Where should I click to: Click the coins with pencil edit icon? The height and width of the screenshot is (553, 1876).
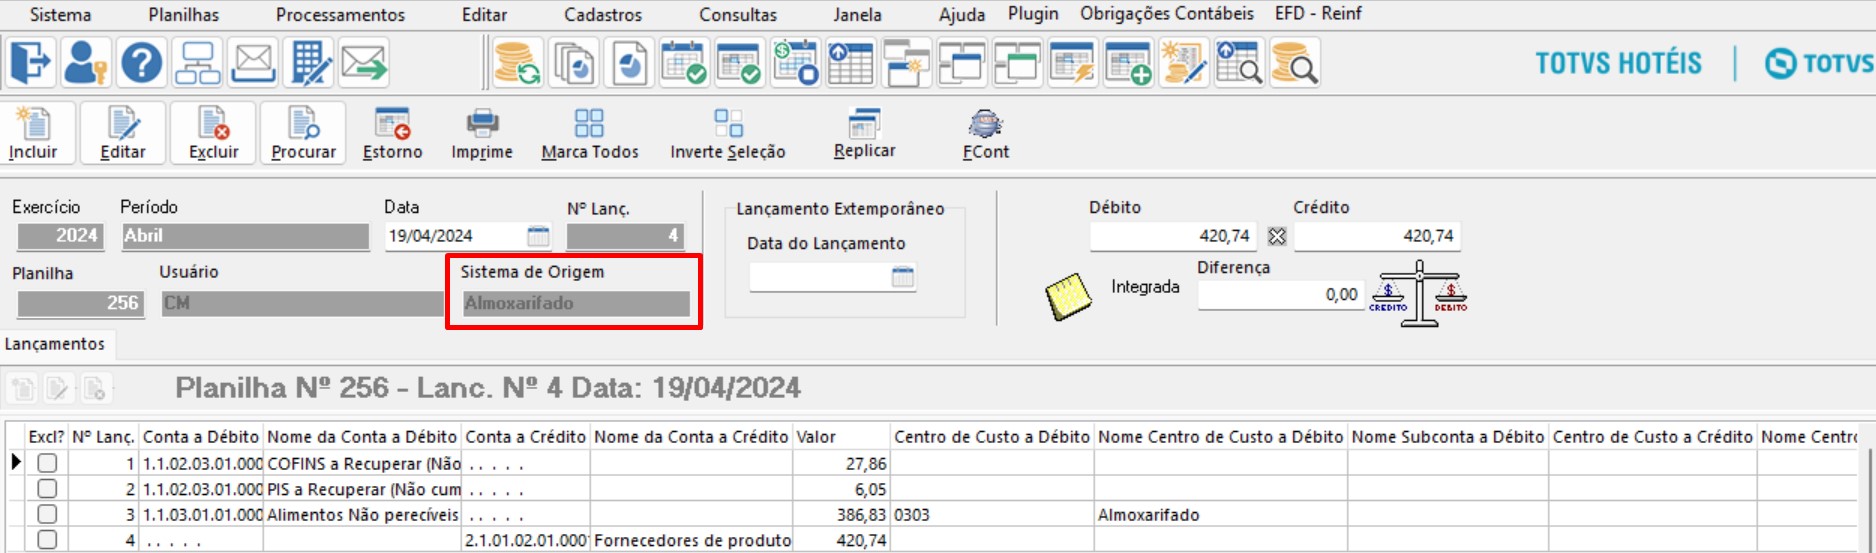pos(1184,63)
